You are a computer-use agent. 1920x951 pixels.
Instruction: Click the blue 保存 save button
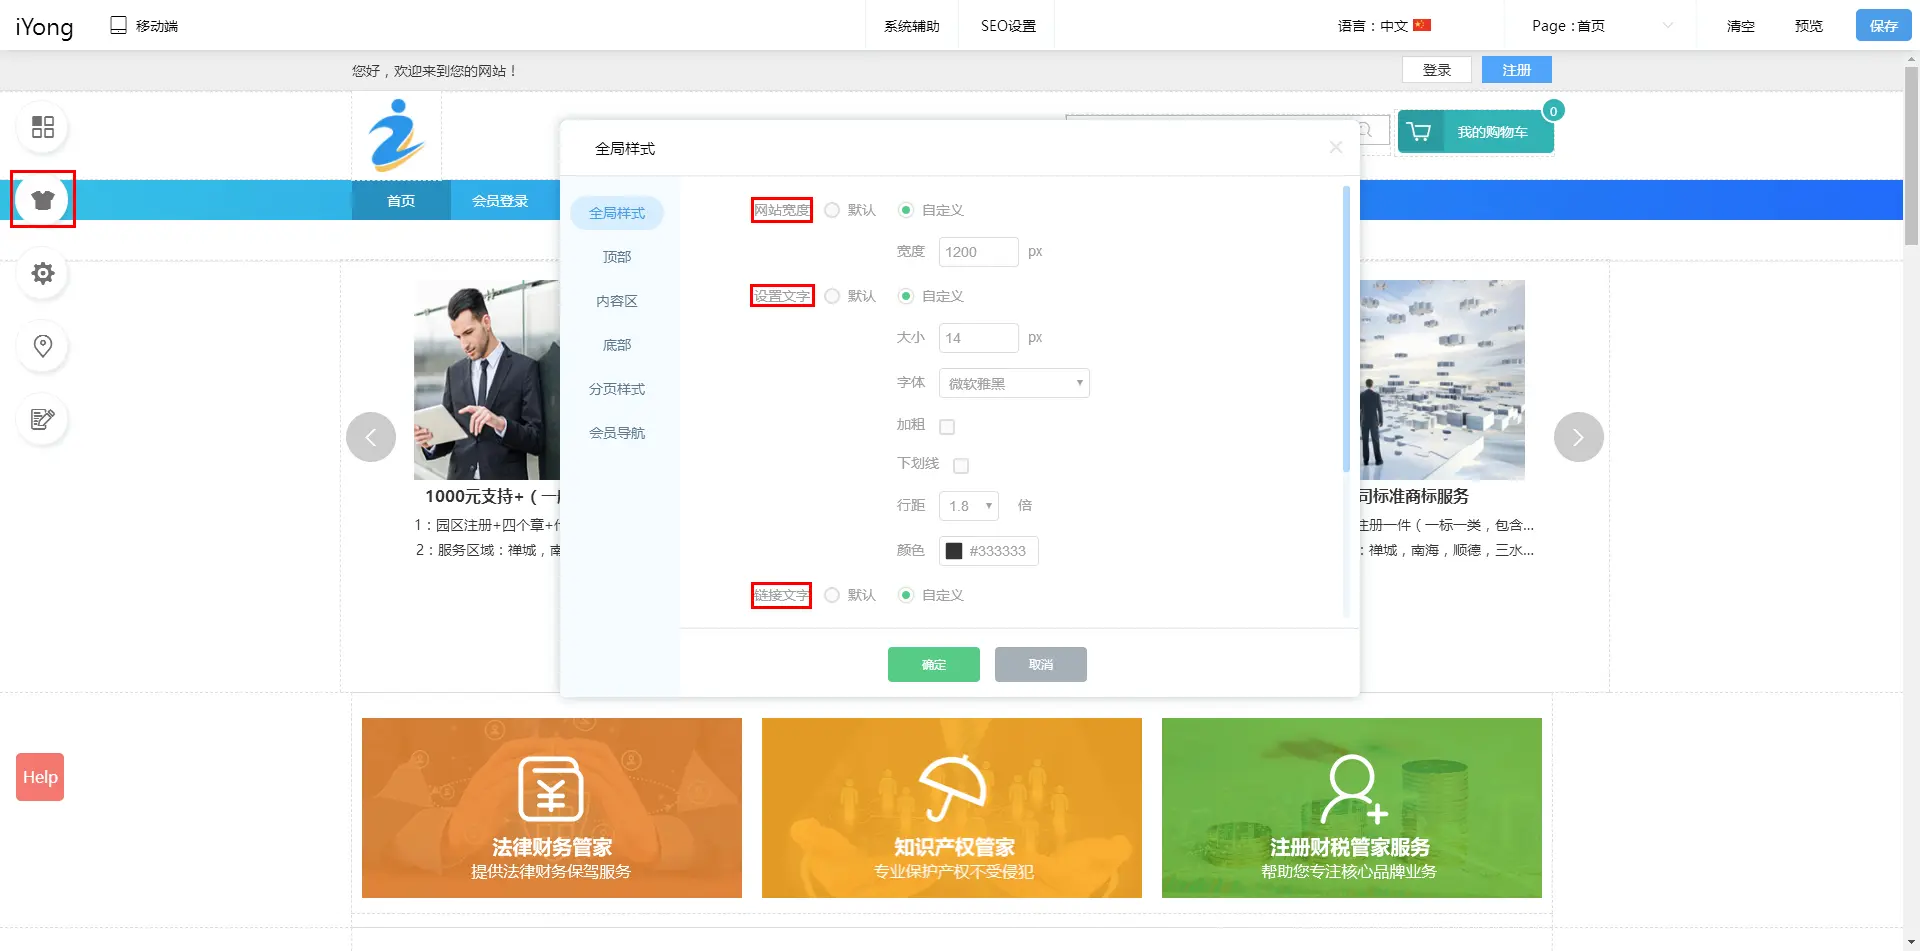click(x=1883, y=26)
